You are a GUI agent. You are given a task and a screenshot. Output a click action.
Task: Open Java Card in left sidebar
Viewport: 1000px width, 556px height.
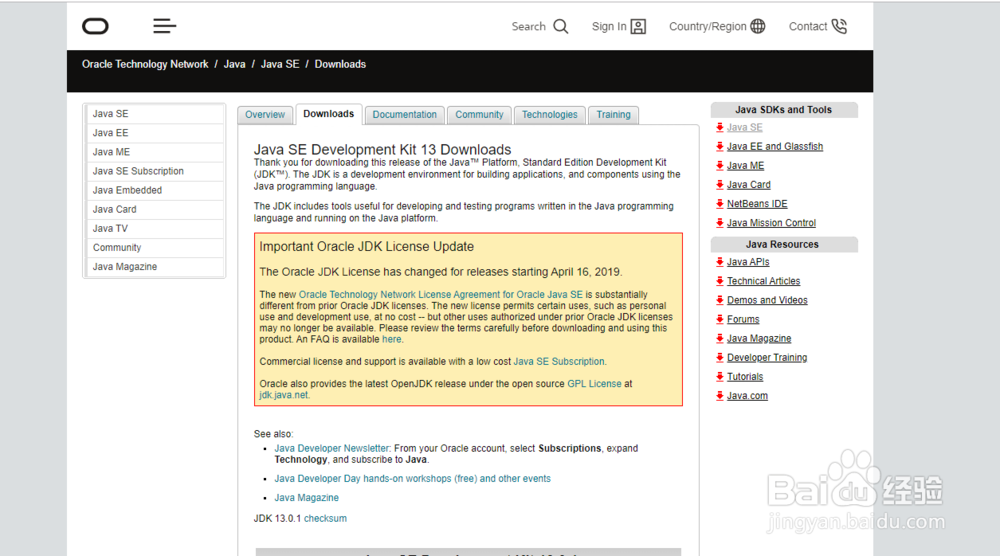point(154,209)
